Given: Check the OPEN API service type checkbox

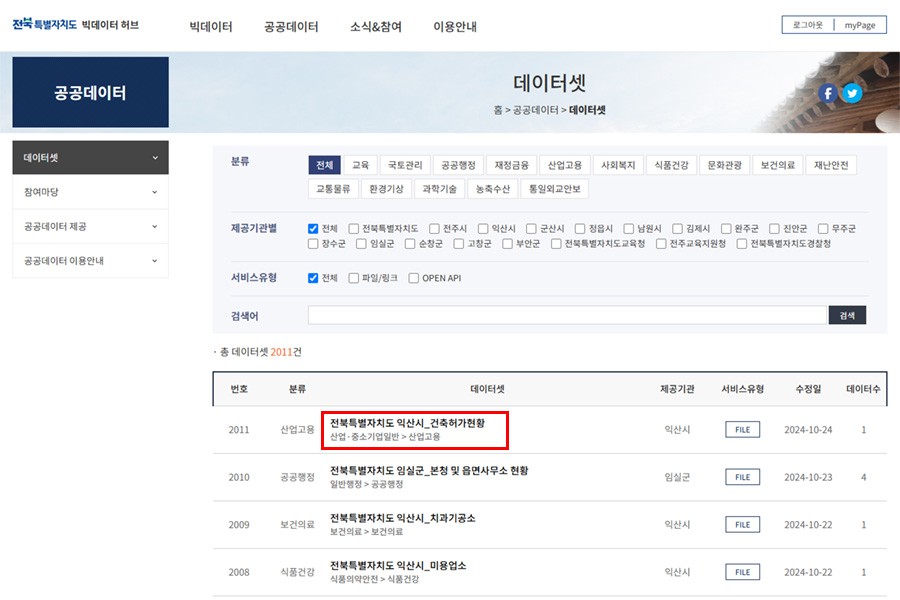Looking at the screenshot, I should tap(414, 278).
